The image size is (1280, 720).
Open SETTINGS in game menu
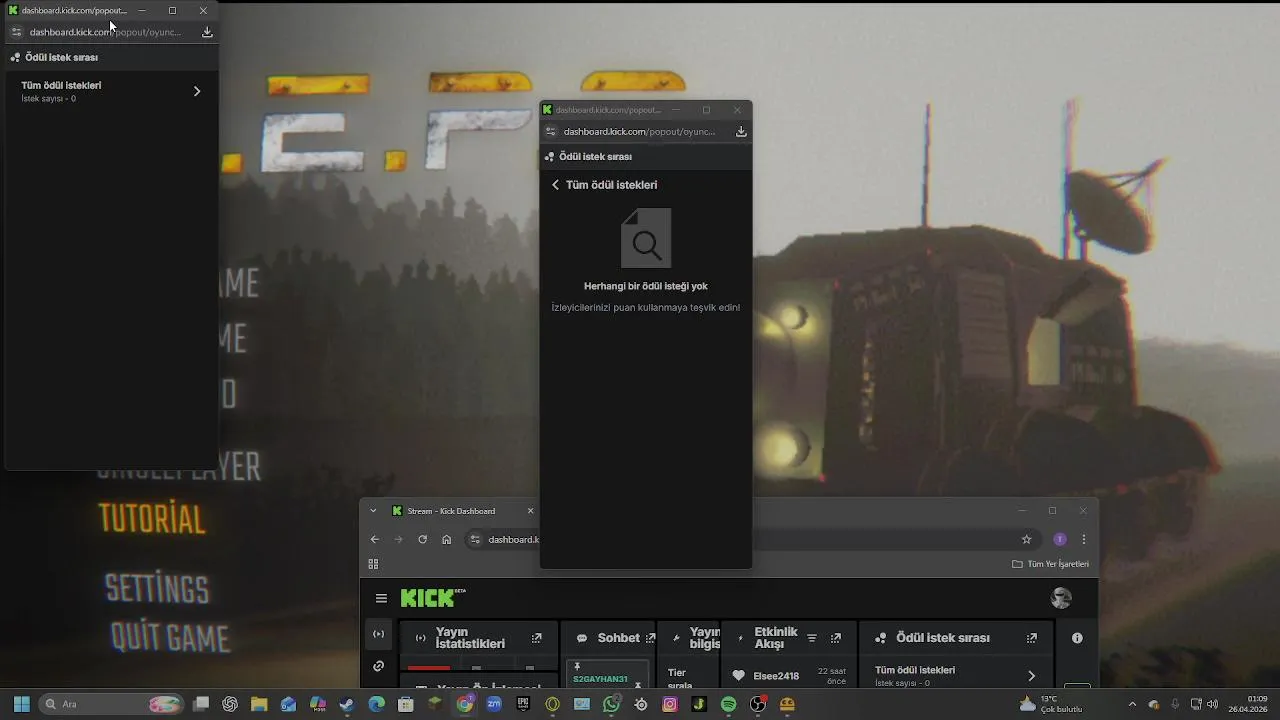click(157, 588)
